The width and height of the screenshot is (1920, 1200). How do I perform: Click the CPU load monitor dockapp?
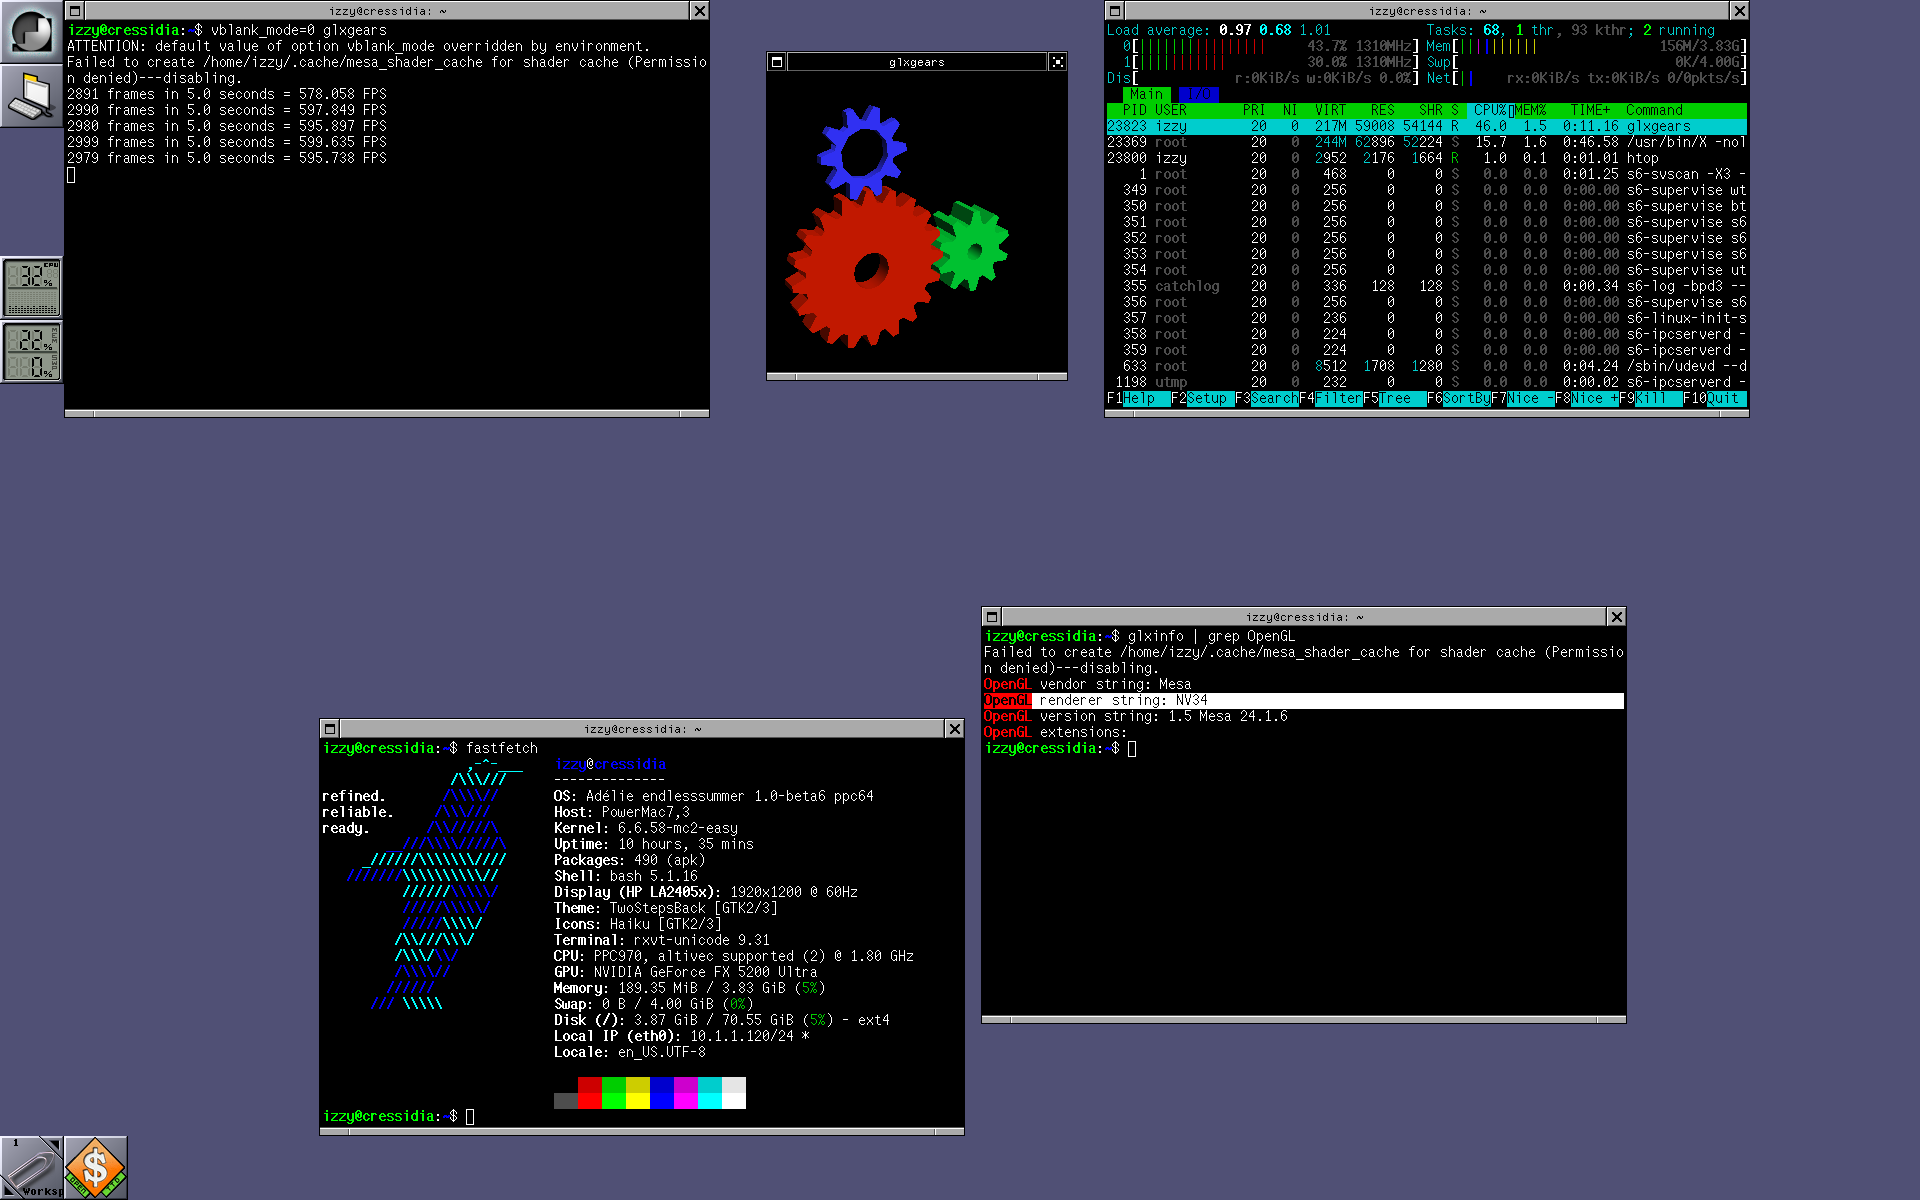32,288
